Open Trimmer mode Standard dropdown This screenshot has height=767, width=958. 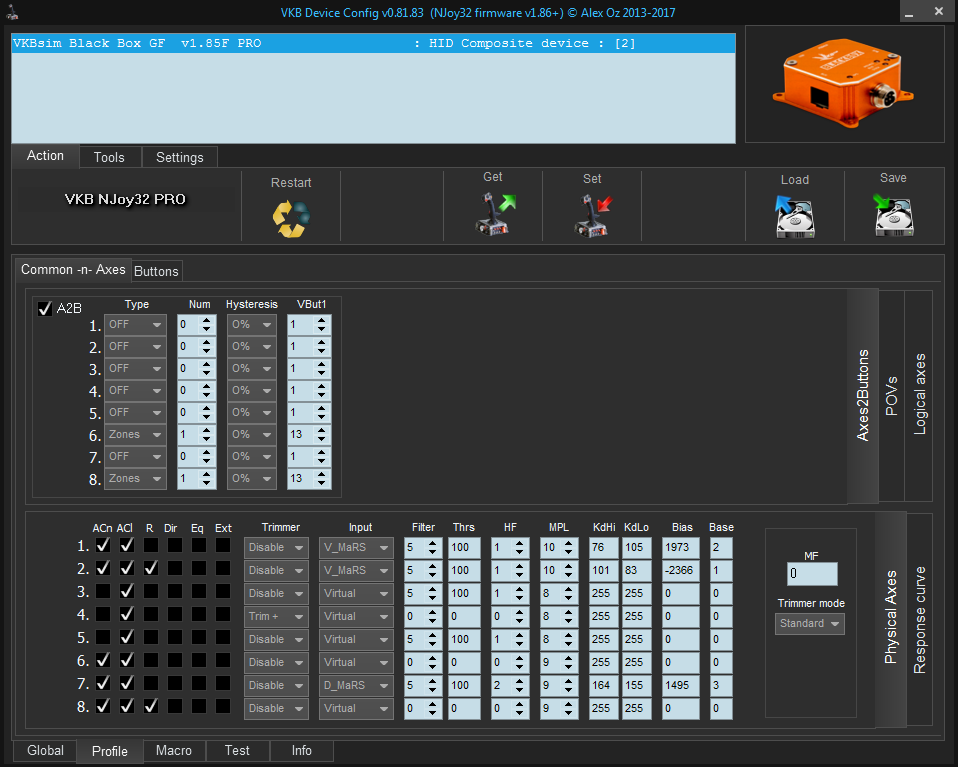pyautogui.click(x=810, y=624)
